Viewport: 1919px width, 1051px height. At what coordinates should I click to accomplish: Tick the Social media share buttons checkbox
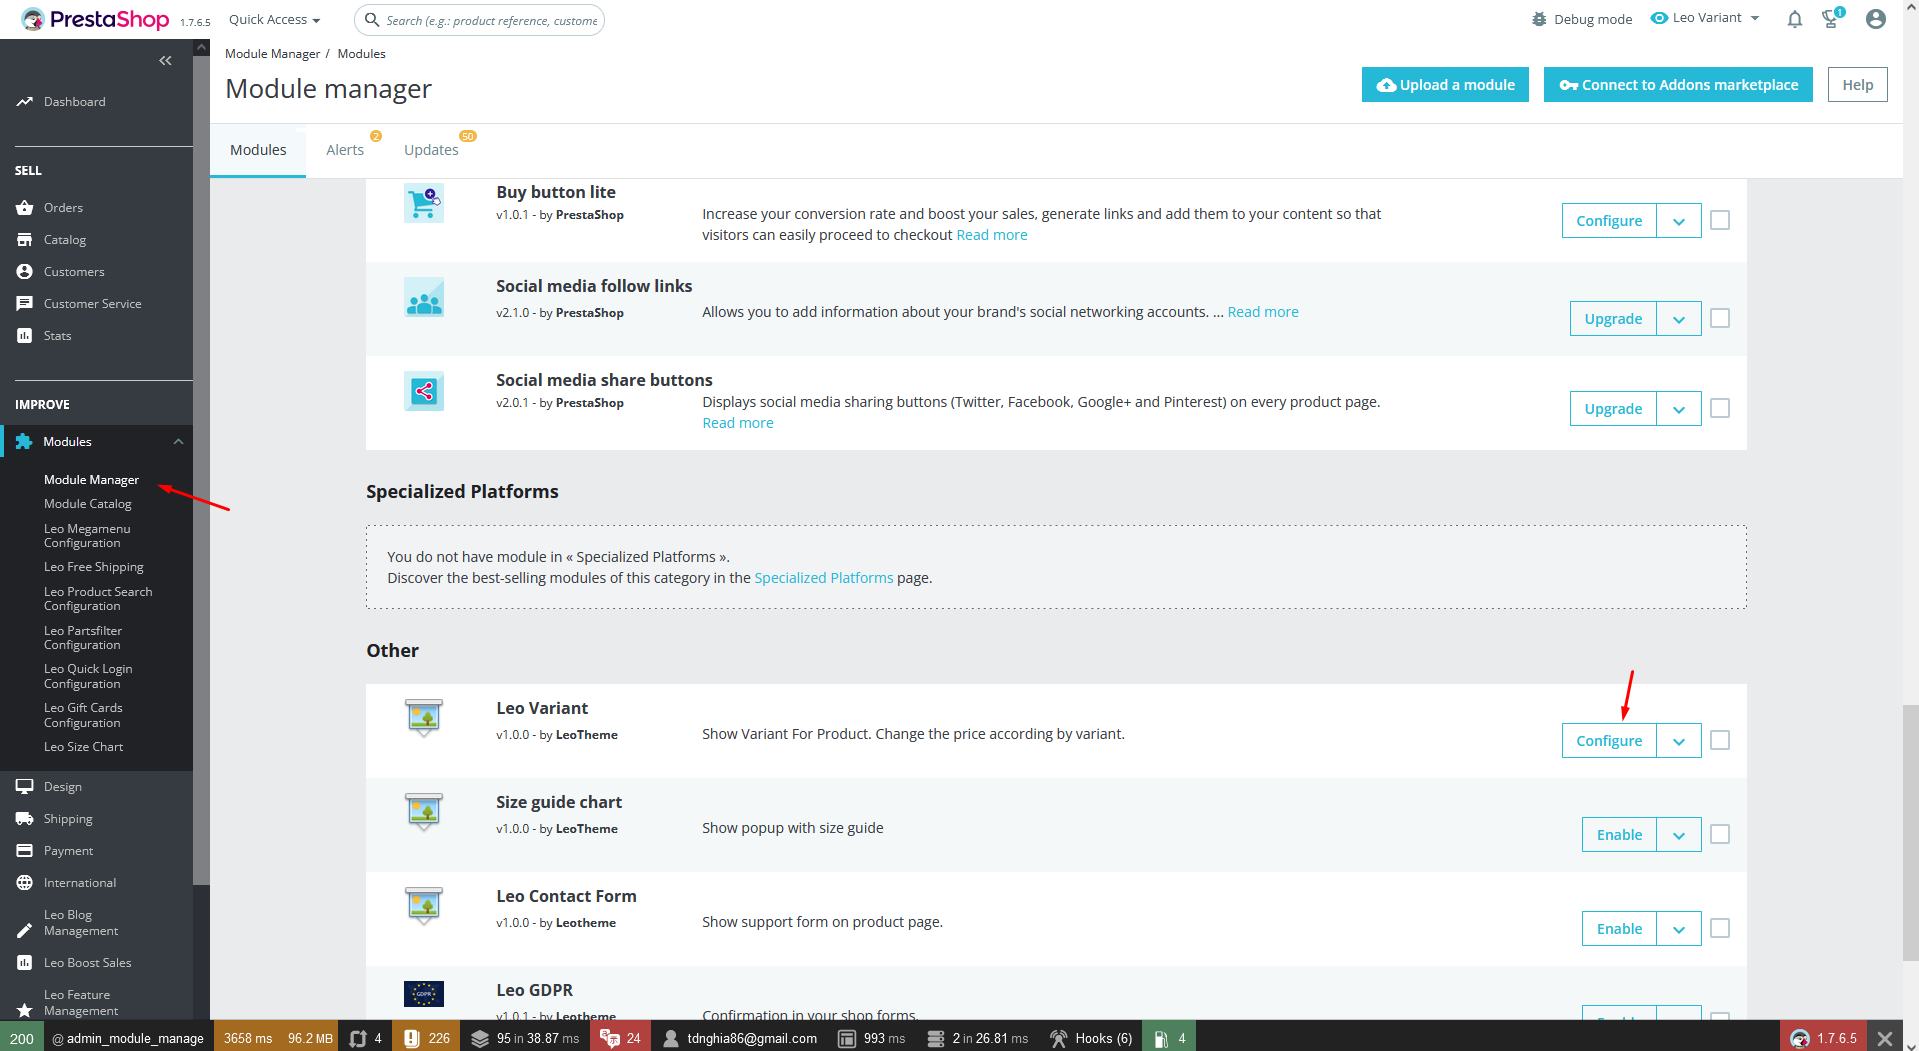point(1720,408)
